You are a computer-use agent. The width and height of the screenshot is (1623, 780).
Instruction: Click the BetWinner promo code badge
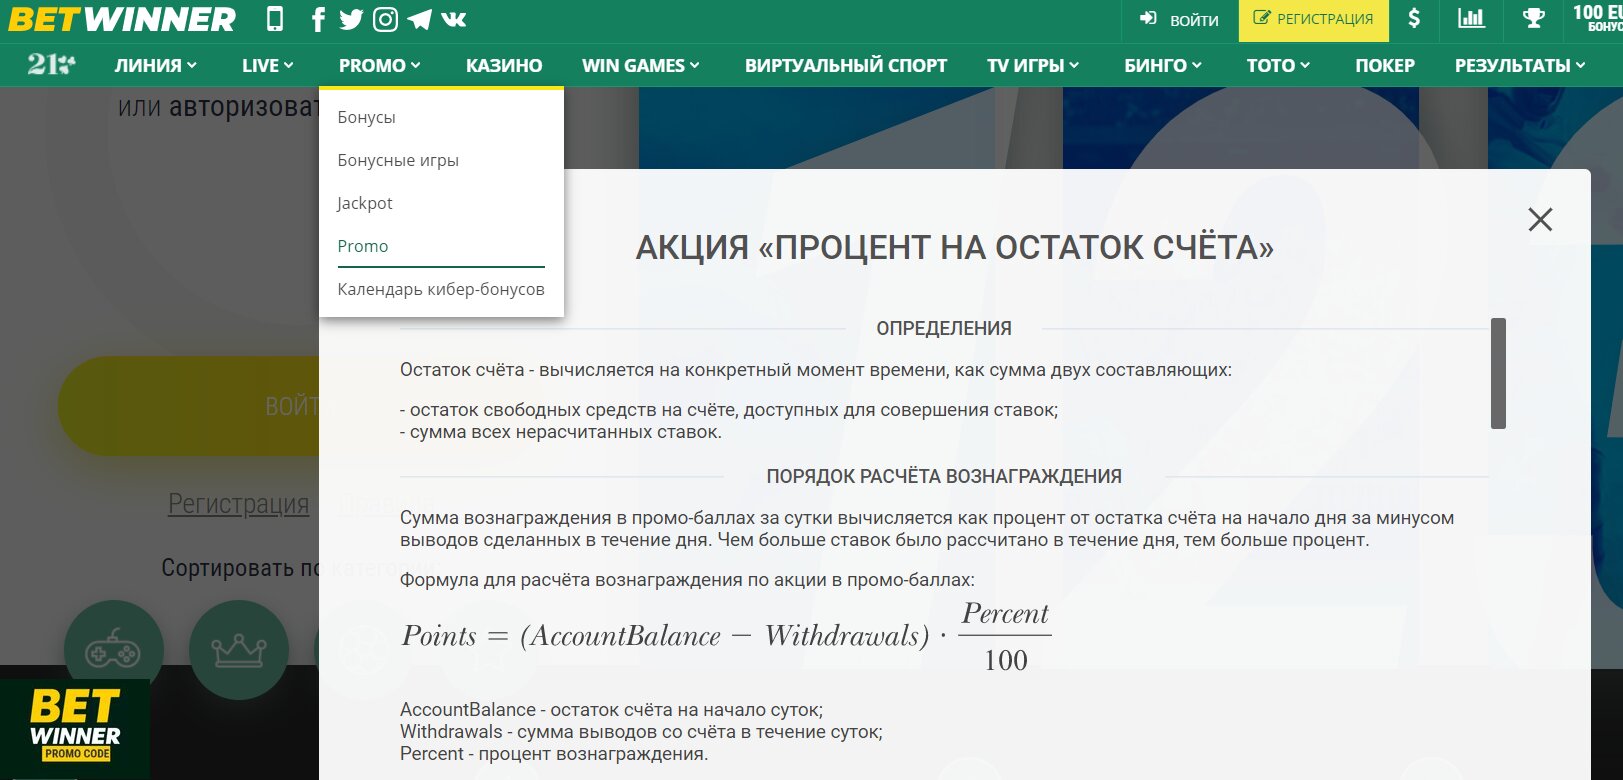[x=75, y=728]
